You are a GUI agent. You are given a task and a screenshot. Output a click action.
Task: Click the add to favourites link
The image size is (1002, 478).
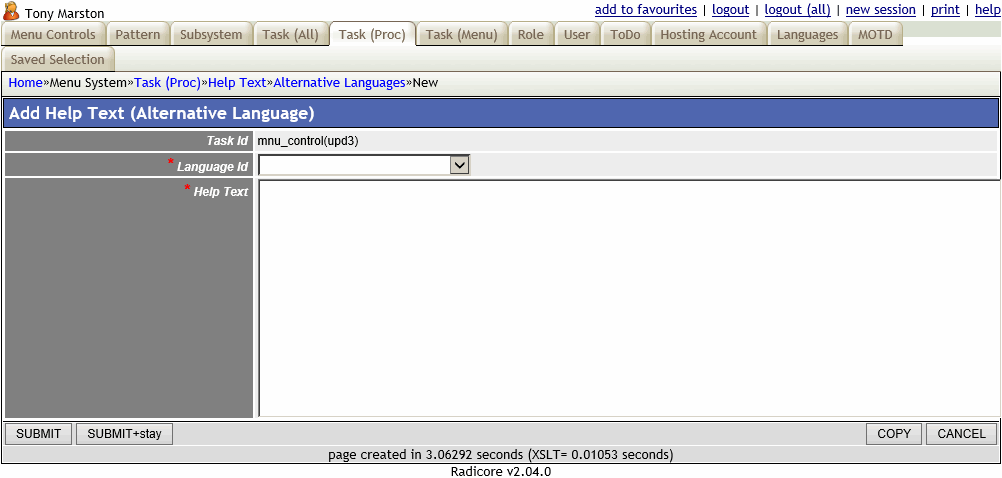click(645, 10)
